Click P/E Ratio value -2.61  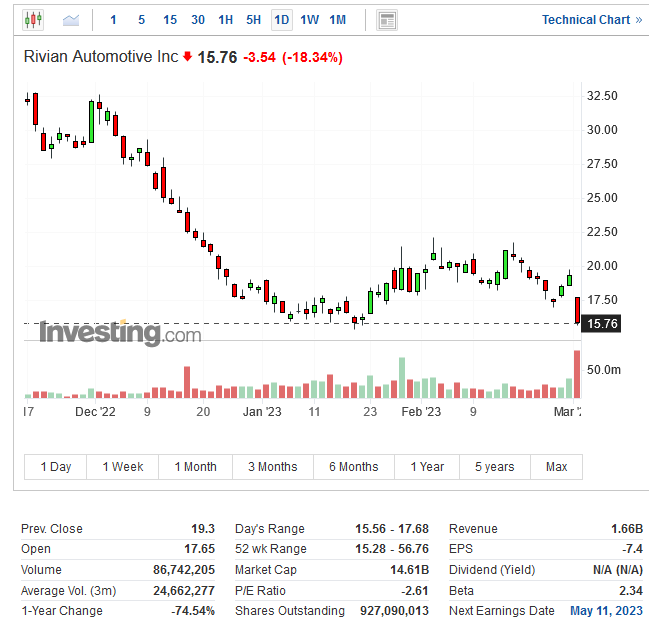pyautogui.click(x=414, y=590)
